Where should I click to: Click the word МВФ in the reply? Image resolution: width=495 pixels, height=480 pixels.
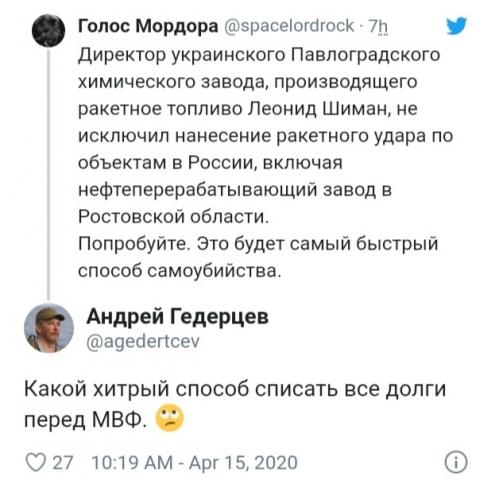tap(119, 419)
